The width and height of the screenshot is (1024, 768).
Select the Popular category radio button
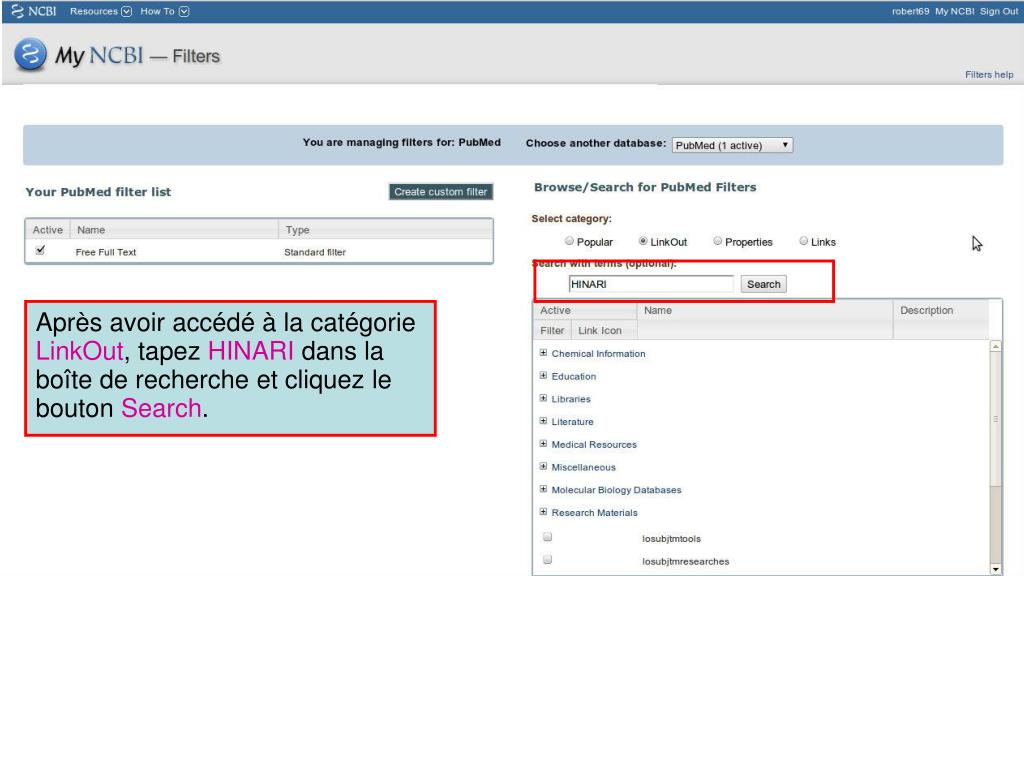[x=569, y=241]
